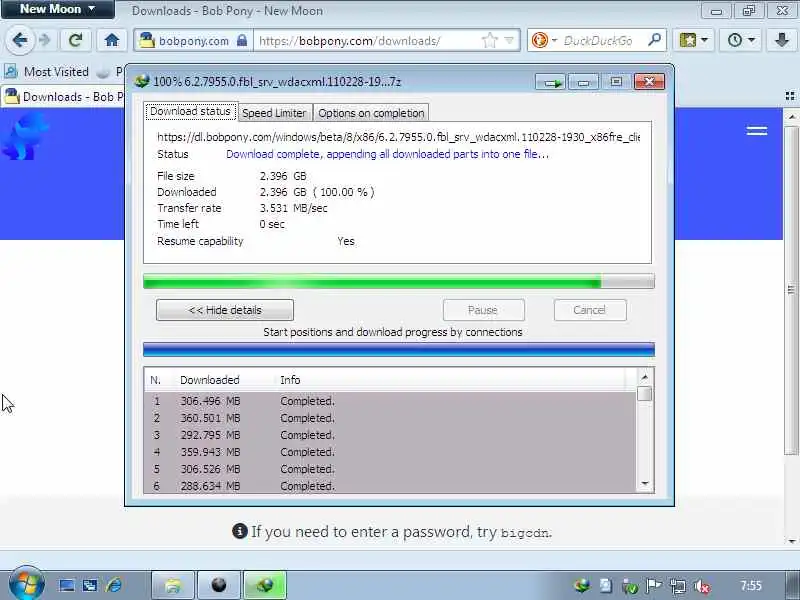Viewport: 800px width, 600px height.
Task: Select the Downloads - Bob Pony browser tab
Action: tap(63, 96)
